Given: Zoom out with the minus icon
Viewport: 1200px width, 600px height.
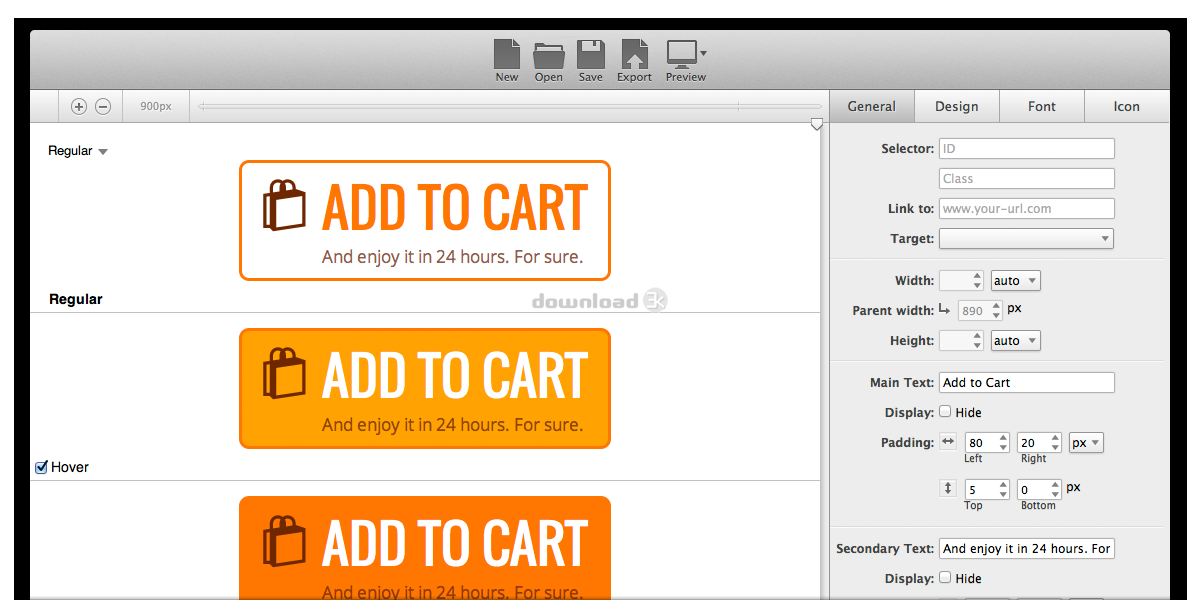Looking at the screenshot, I should 102,106.
